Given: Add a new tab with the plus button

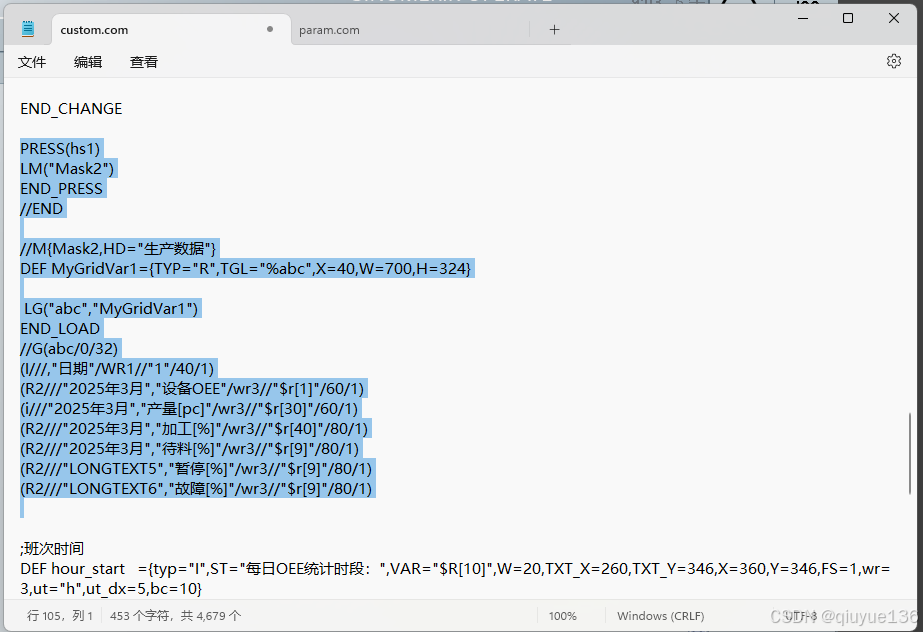Looking at the screenshot, I should tap(555, 29).
